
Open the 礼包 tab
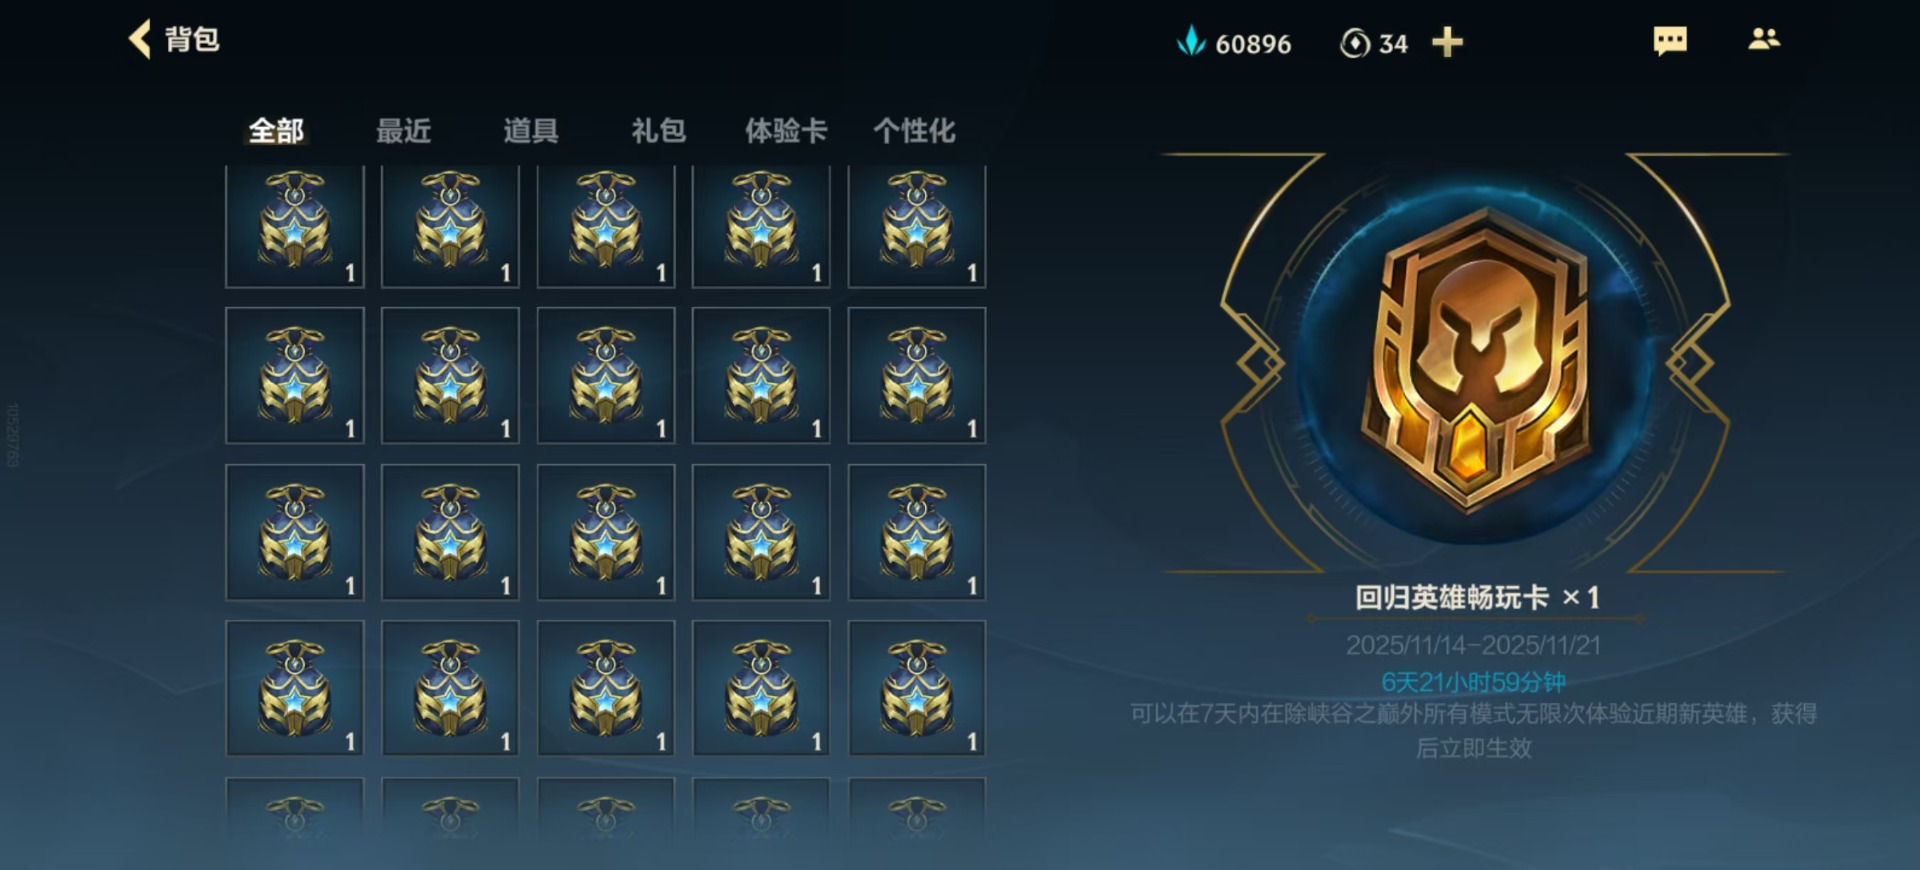(658, 130)
